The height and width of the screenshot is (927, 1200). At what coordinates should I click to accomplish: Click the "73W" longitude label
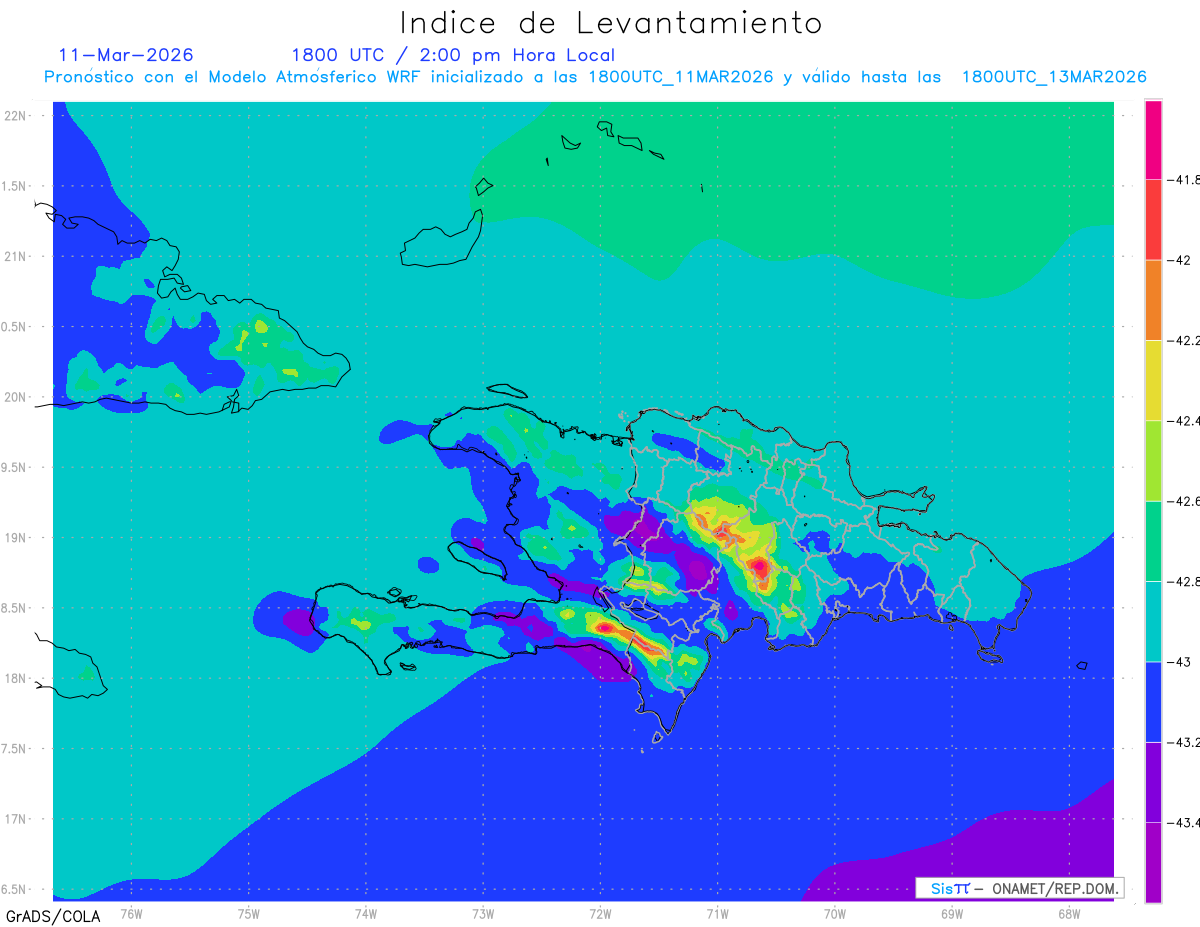483,913
